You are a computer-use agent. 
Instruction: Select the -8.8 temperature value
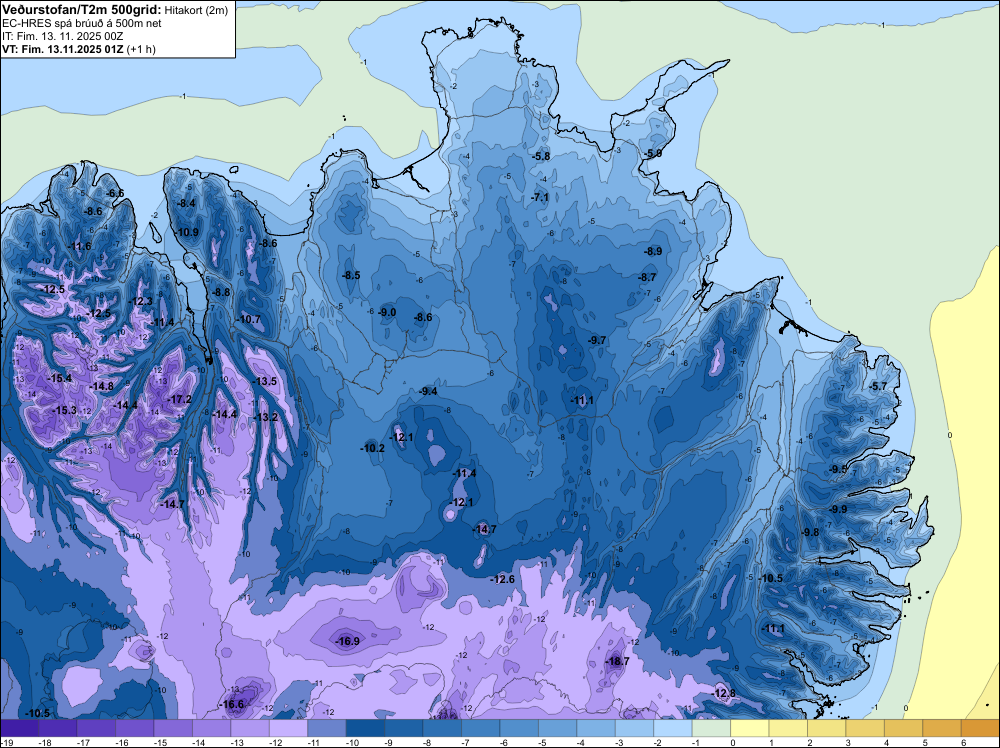click(x=220, y=291)
